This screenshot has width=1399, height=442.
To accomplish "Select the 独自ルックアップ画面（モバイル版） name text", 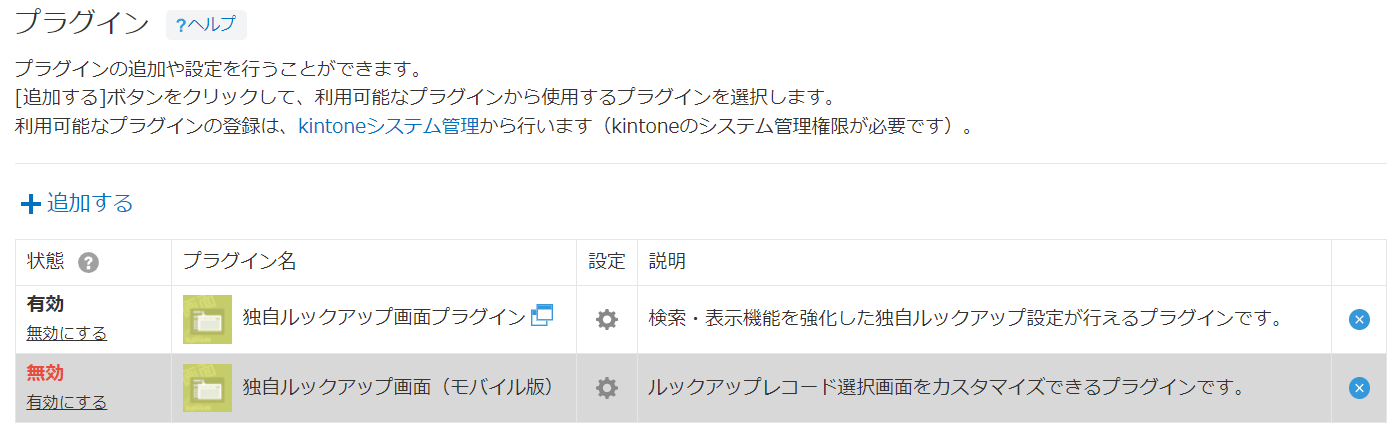I will (x=398, y=387).
